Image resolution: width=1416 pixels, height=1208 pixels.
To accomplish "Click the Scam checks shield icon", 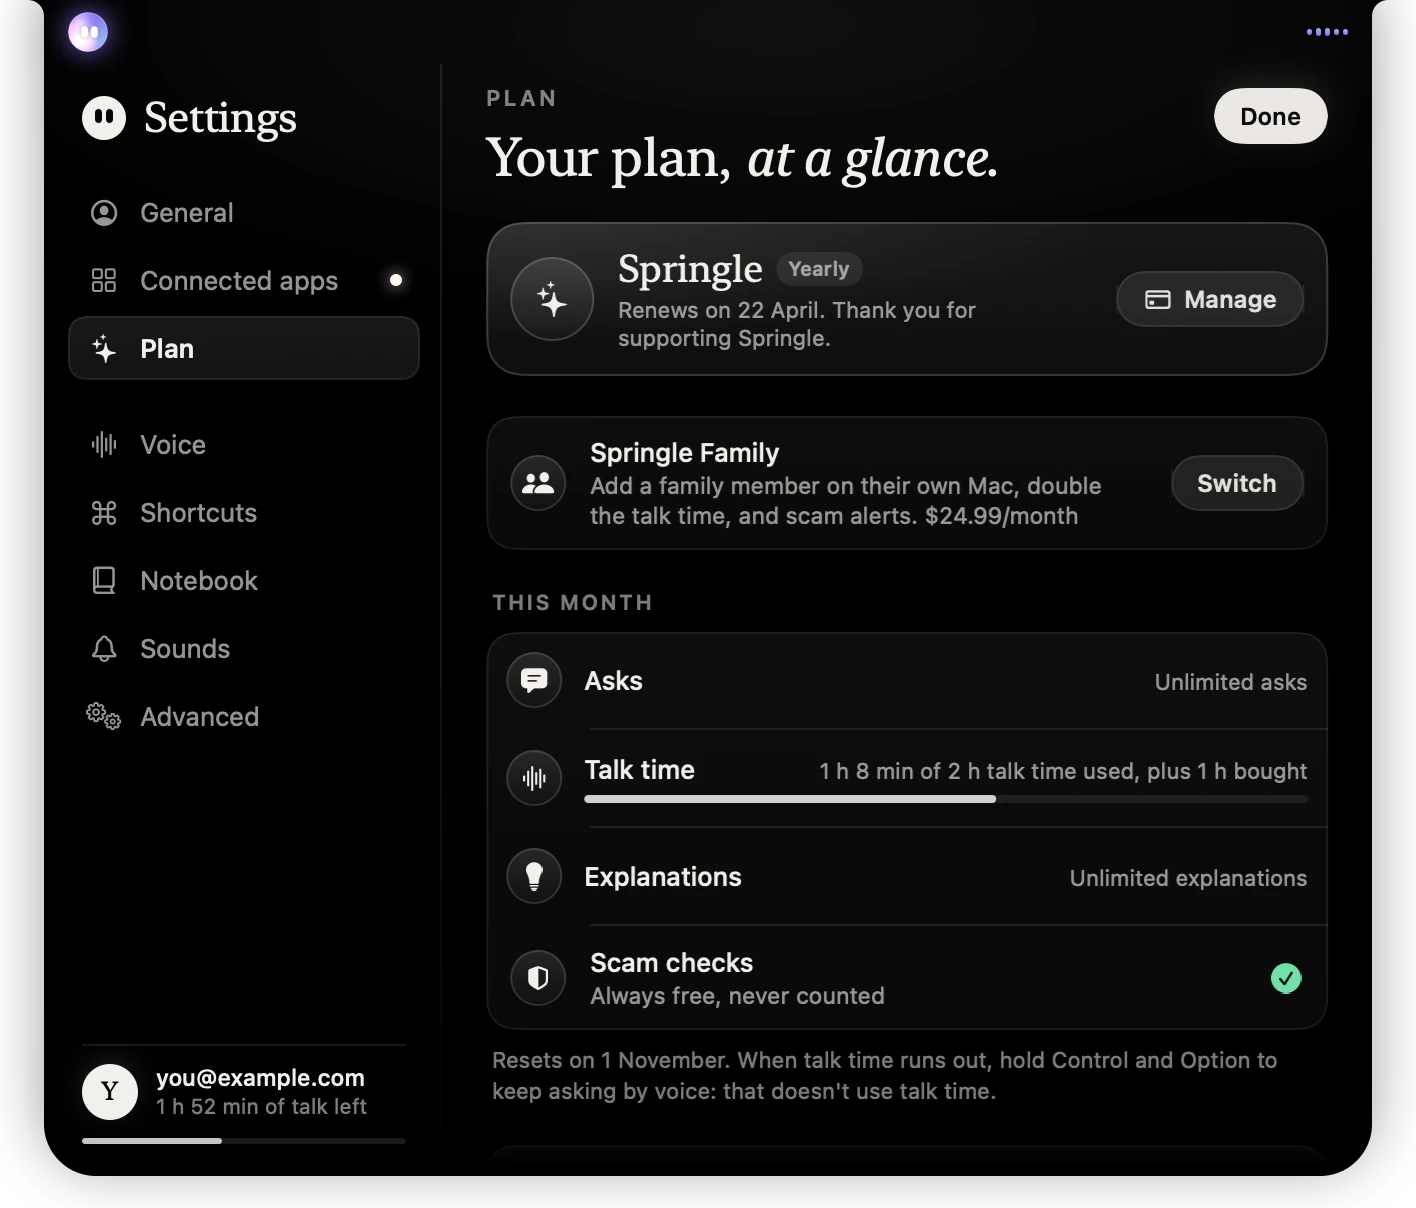I will tap(538, 978).
